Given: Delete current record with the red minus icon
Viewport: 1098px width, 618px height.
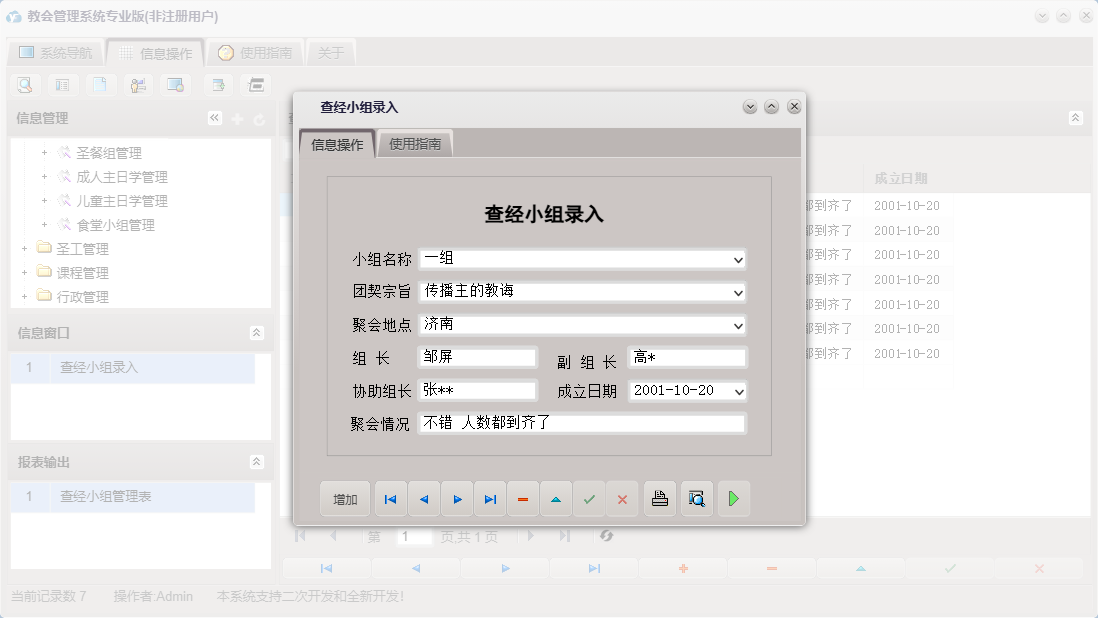Looking at the screenshot, I should 523,498.
